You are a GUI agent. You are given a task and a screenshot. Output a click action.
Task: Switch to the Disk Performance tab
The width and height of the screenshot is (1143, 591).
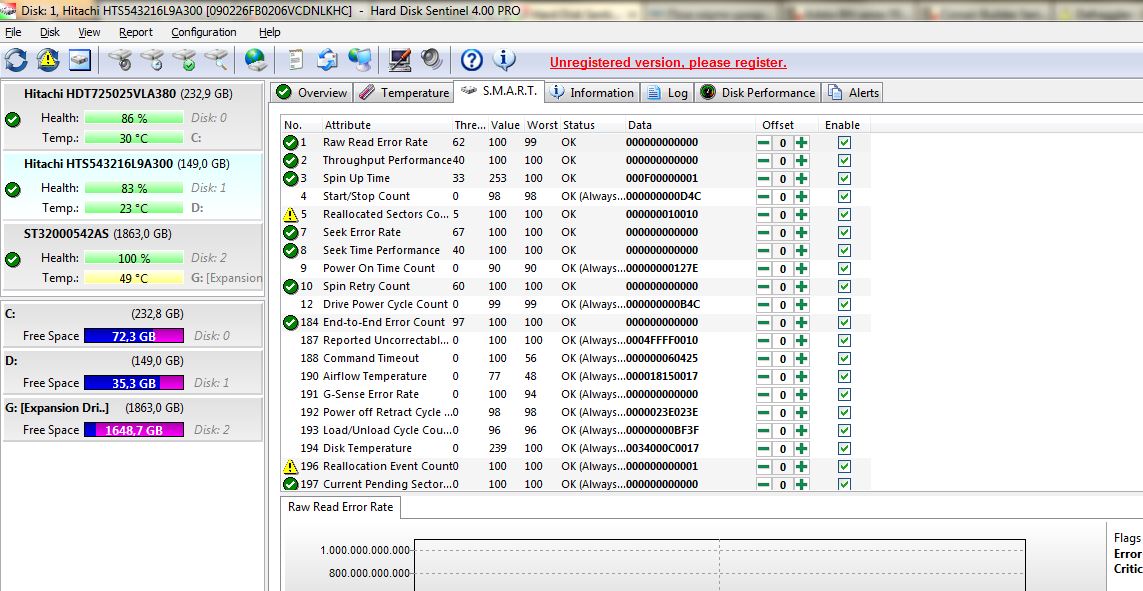click(x=759, y=93)
